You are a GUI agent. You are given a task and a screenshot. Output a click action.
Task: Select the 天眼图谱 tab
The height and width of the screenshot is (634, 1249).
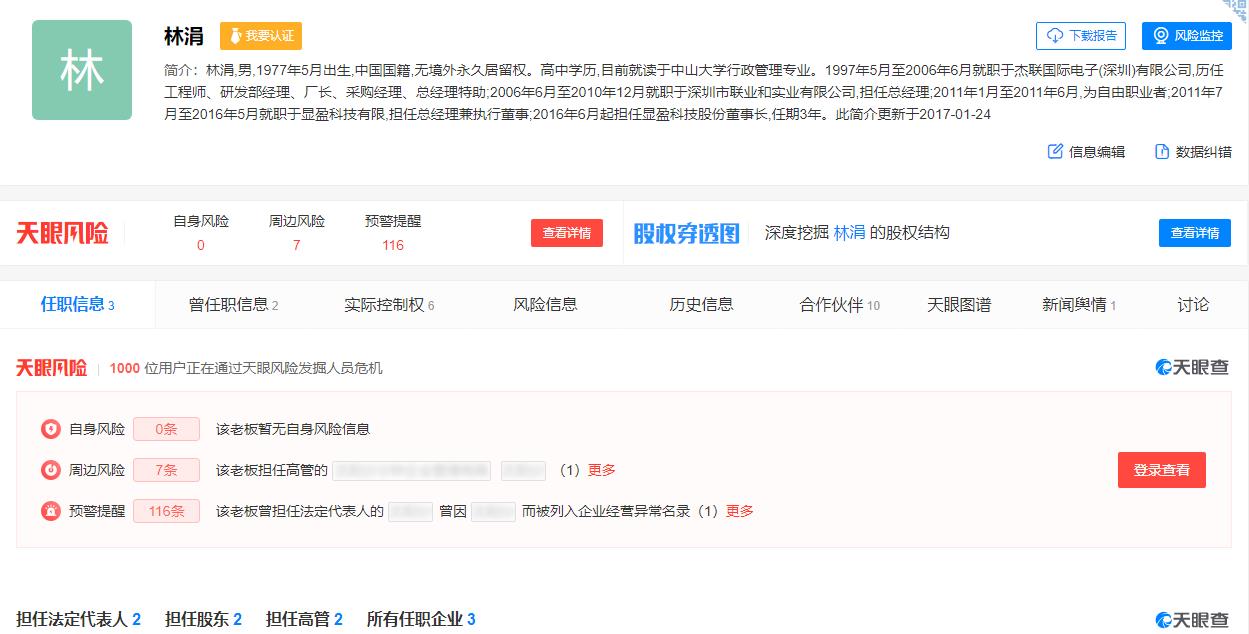[959, 305]
